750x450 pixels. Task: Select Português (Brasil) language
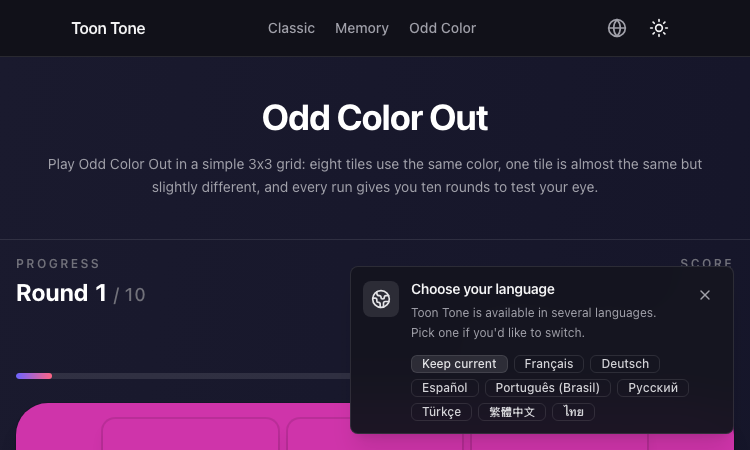pos(548,388)
